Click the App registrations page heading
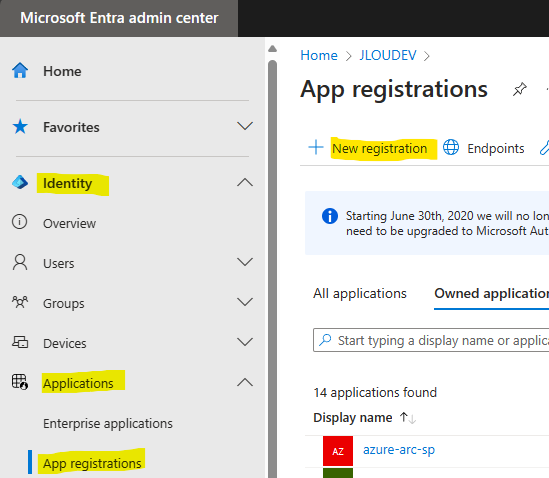The width and height of the screenshot is (549, 478). (x=394, y=89)
